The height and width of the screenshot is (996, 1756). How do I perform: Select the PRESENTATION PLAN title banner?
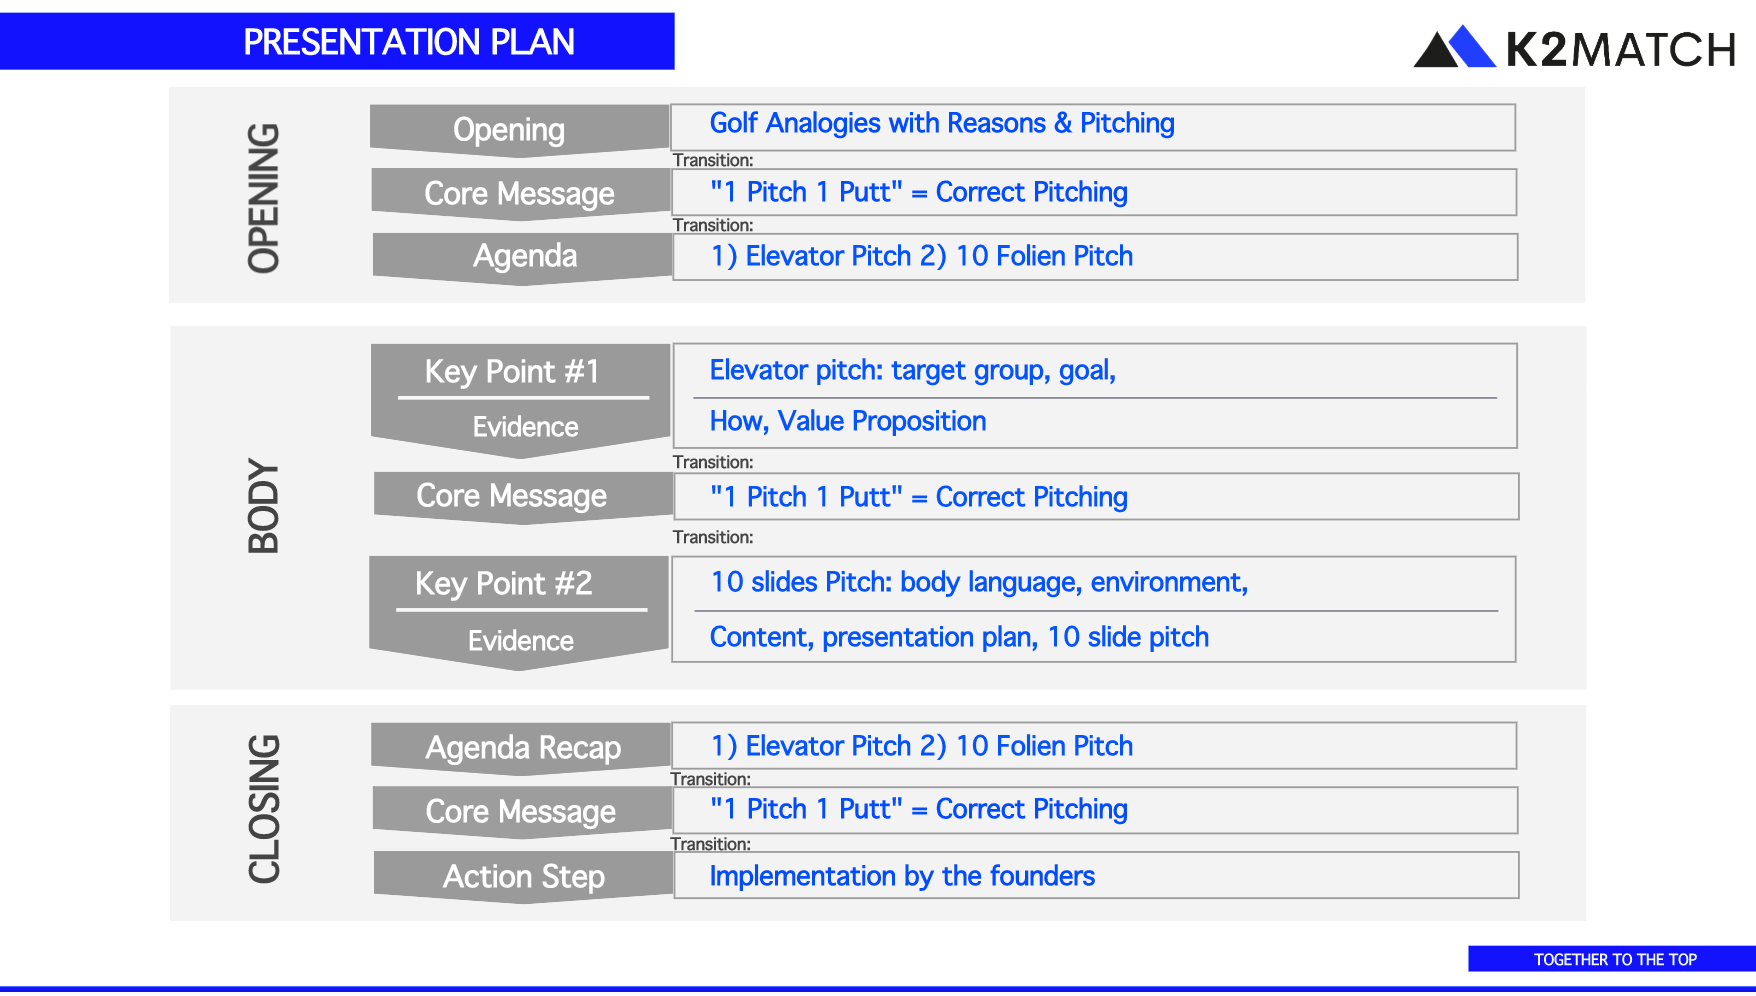click(337, 41)
